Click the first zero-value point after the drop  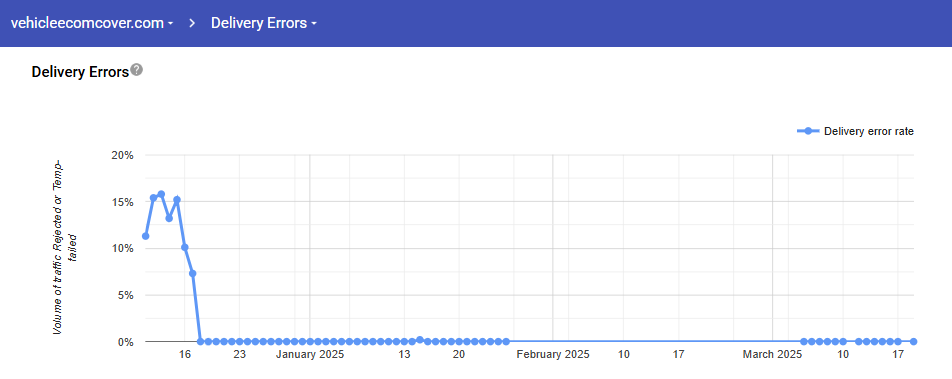click(x=200, y=341)
